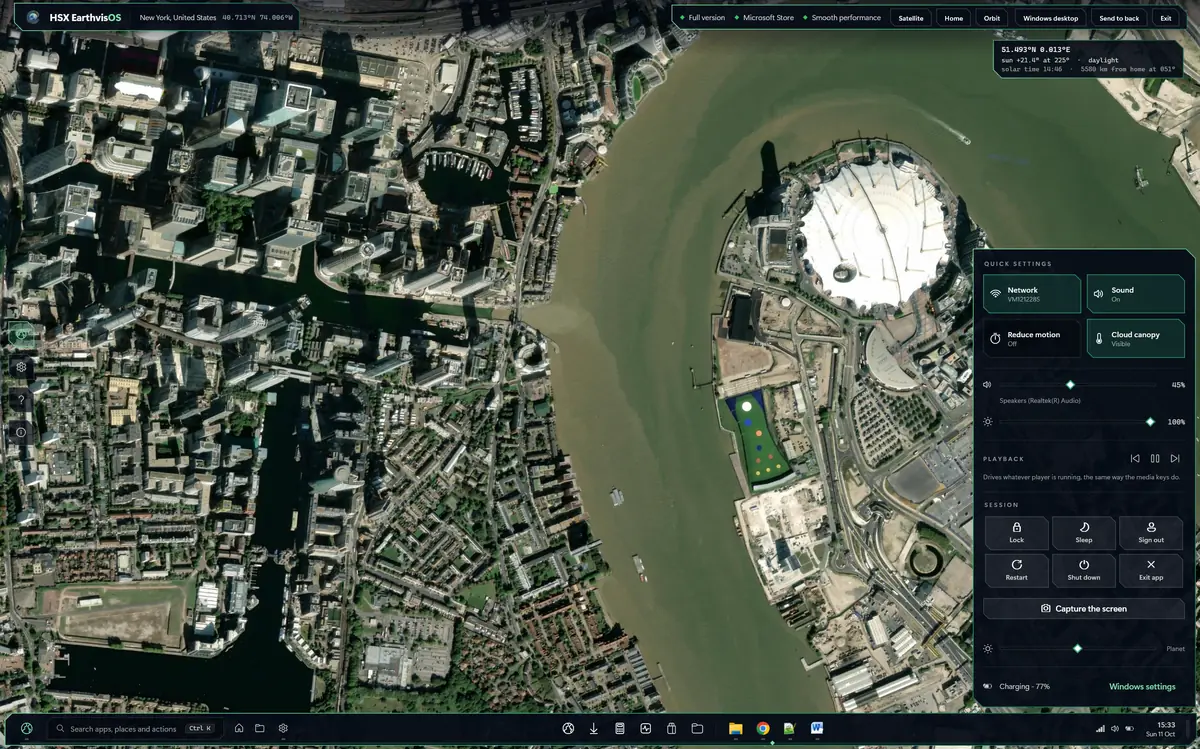Open the folder icon beside the taskbar home icon

pos(260,728)
